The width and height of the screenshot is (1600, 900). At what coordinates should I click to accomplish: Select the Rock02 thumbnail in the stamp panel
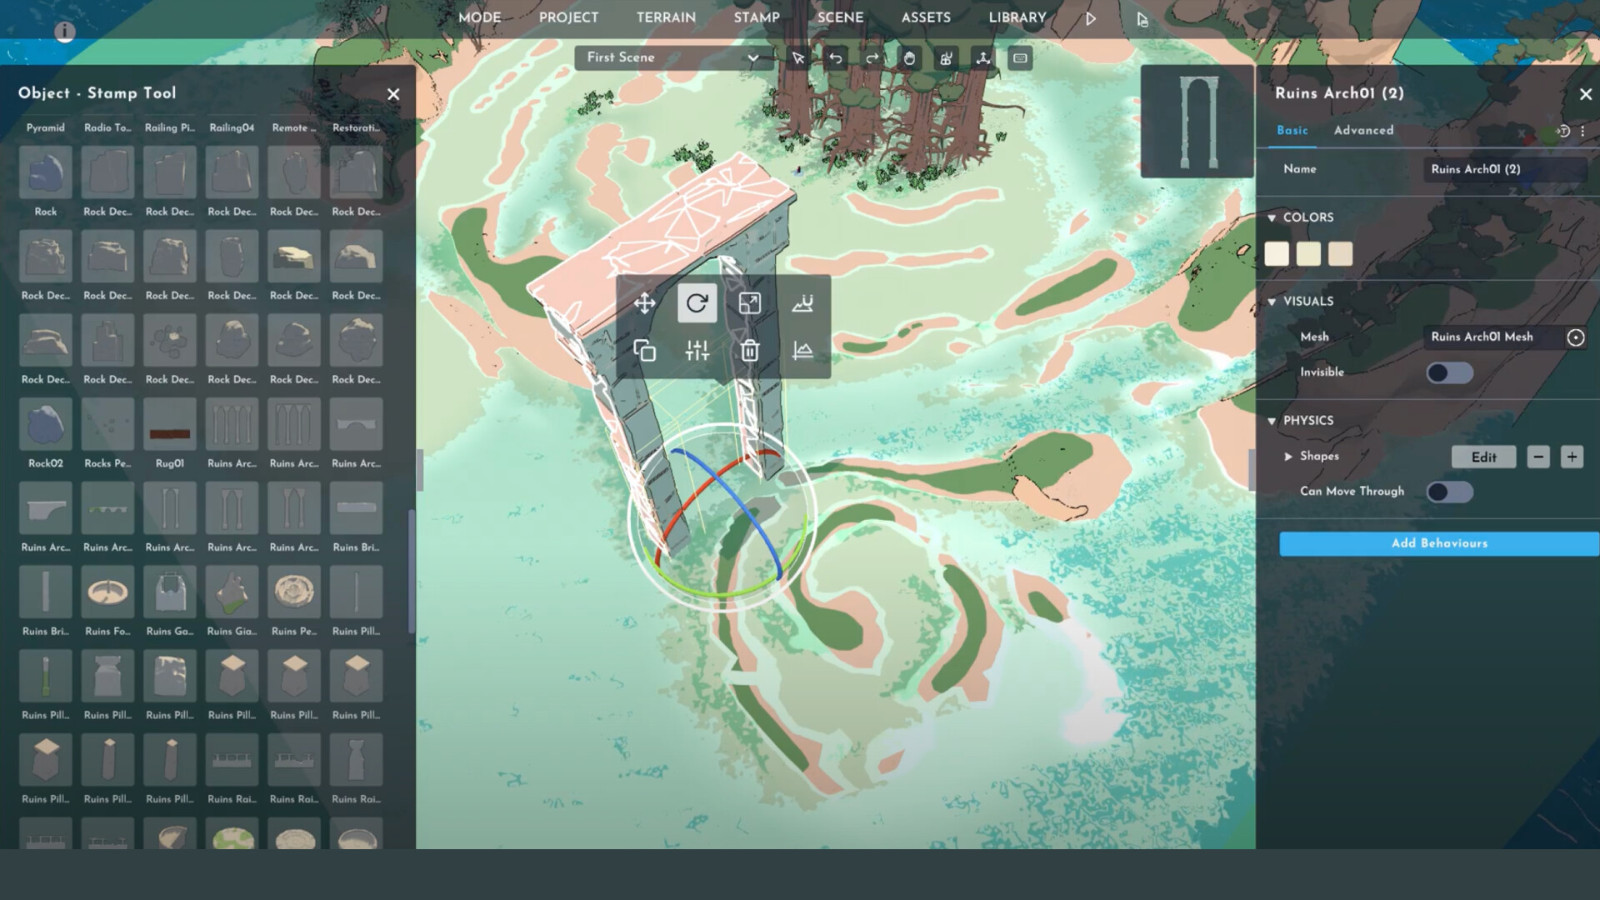(44, 426)
